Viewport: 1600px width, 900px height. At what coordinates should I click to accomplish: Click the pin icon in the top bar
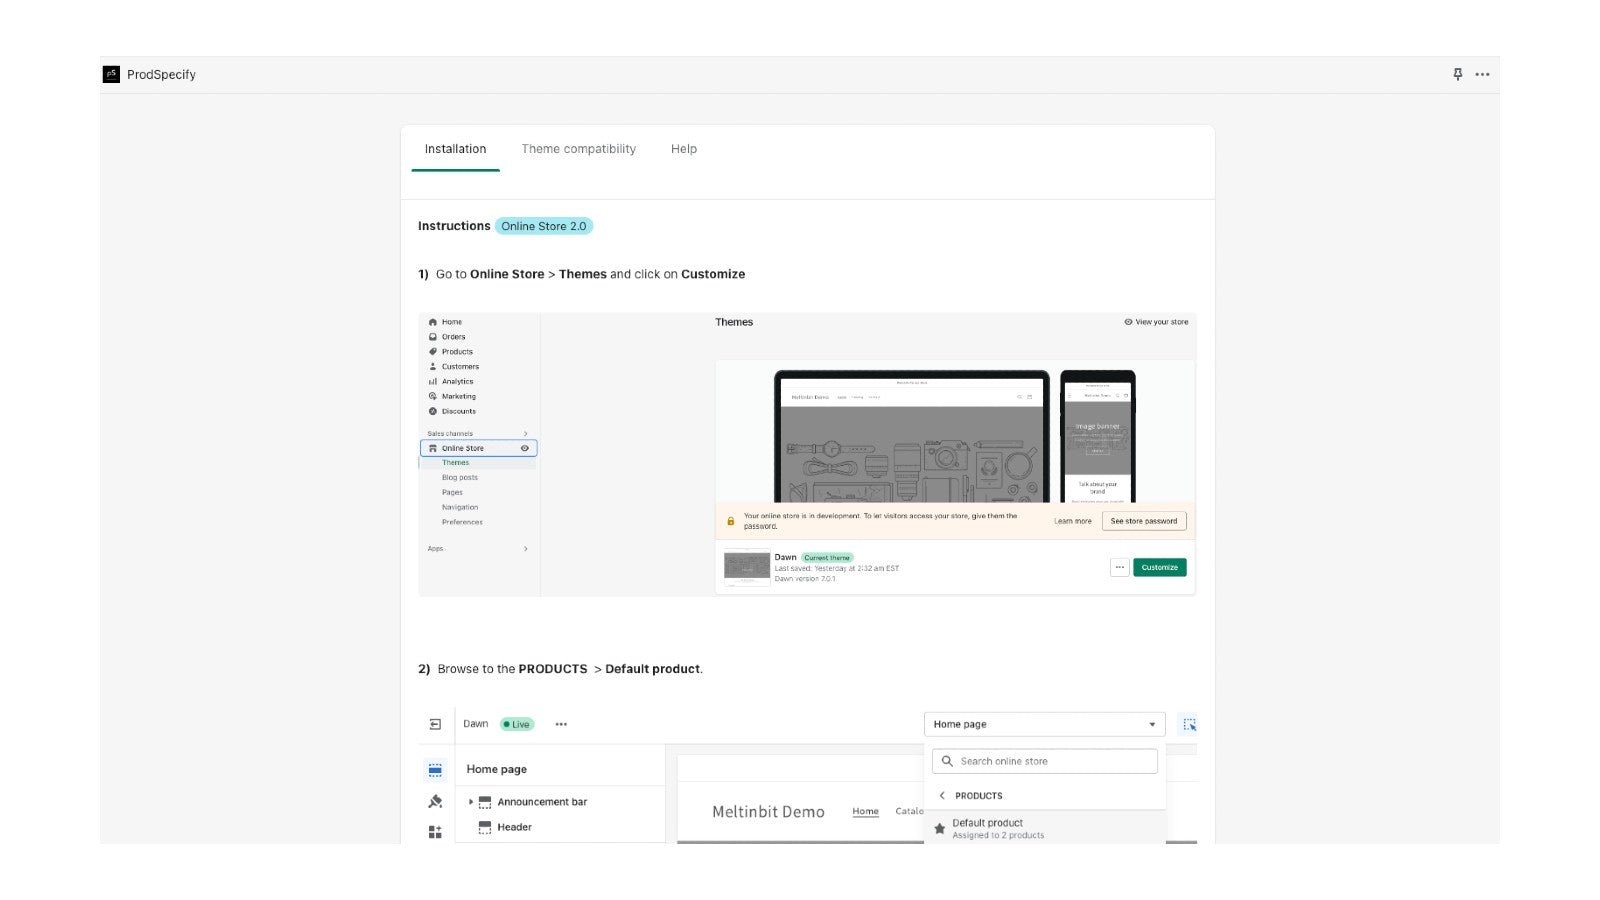pos(1457,74)
